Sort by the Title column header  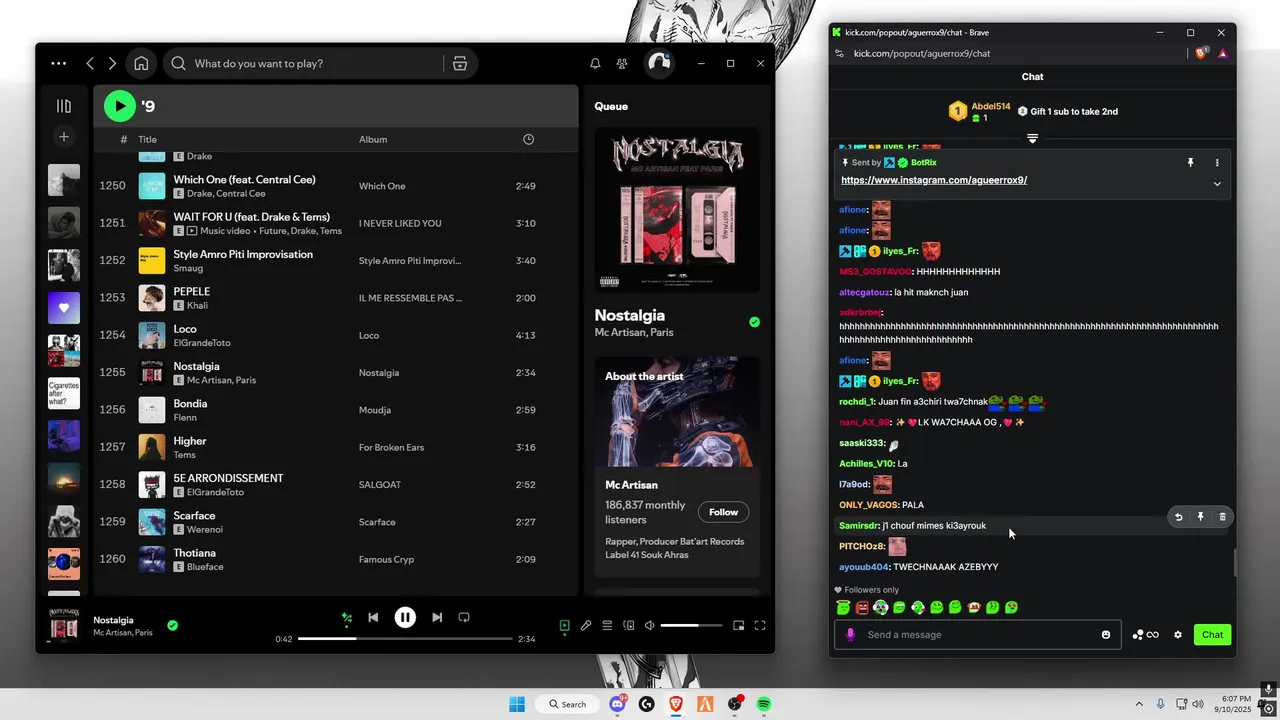148,139
